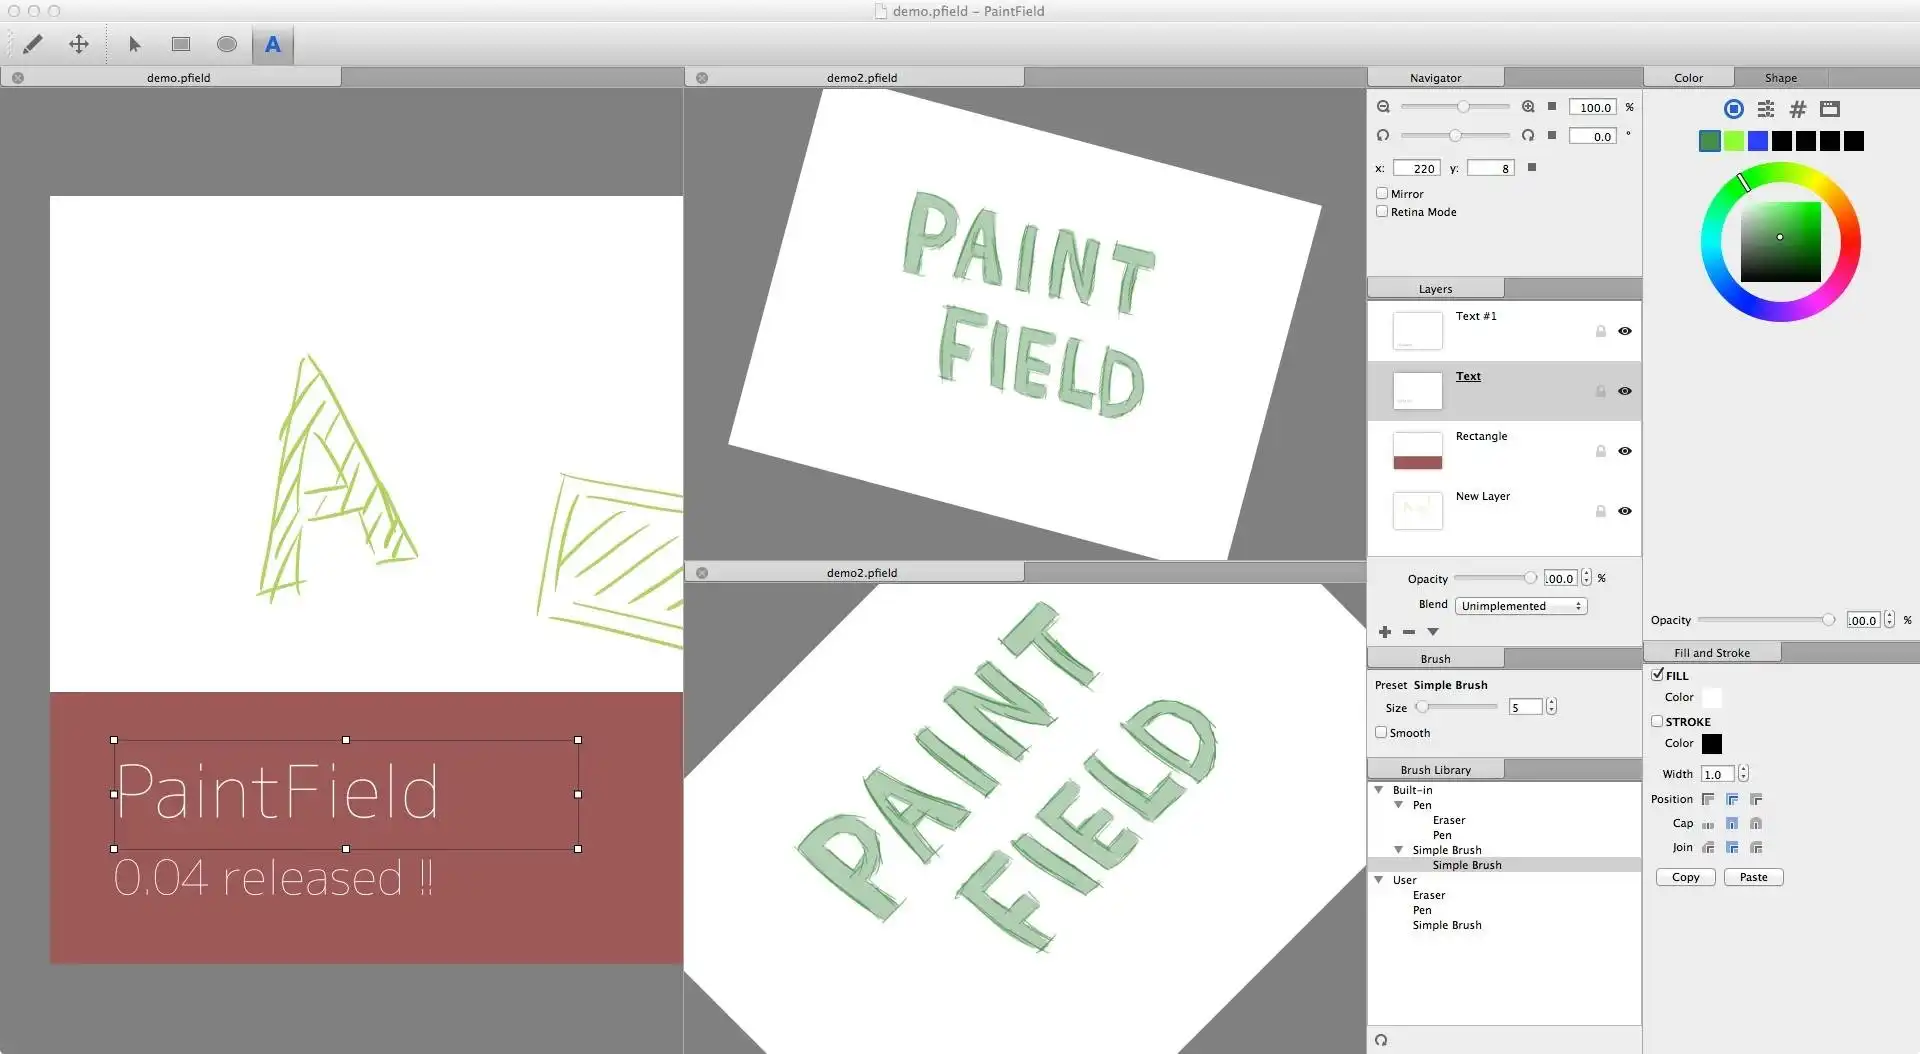Select Eraser under the User group
Screen dimensions: 1920x1054
(1429, 895)
